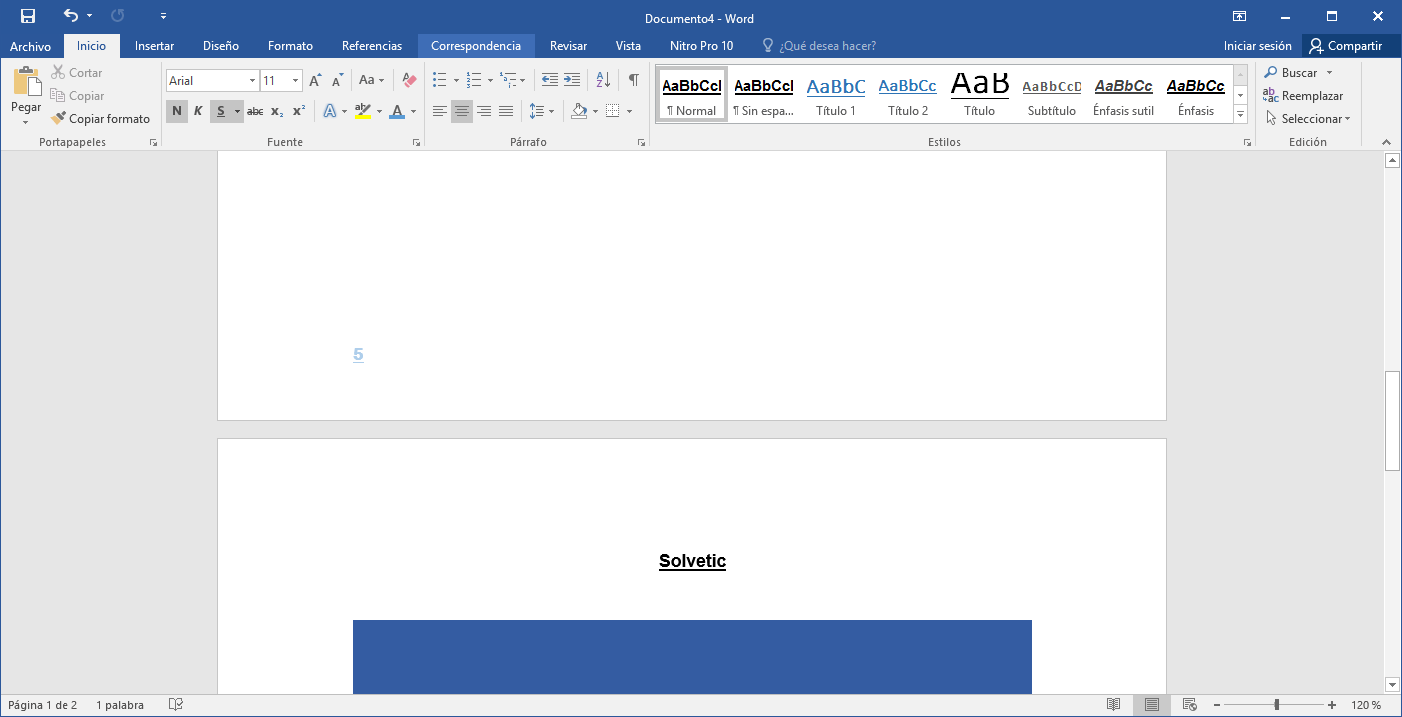The image size is (1402, 717).
Task: Decrease font size with smaller A
Action: [338, 81]
